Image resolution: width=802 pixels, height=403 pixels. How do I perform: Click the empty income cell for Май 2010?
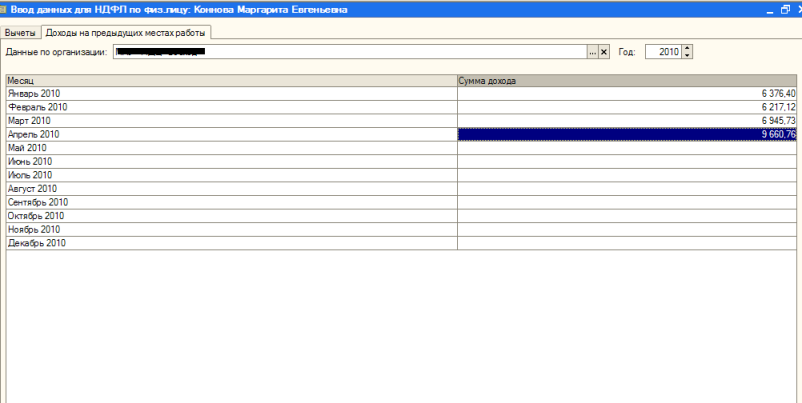(627, 148)
